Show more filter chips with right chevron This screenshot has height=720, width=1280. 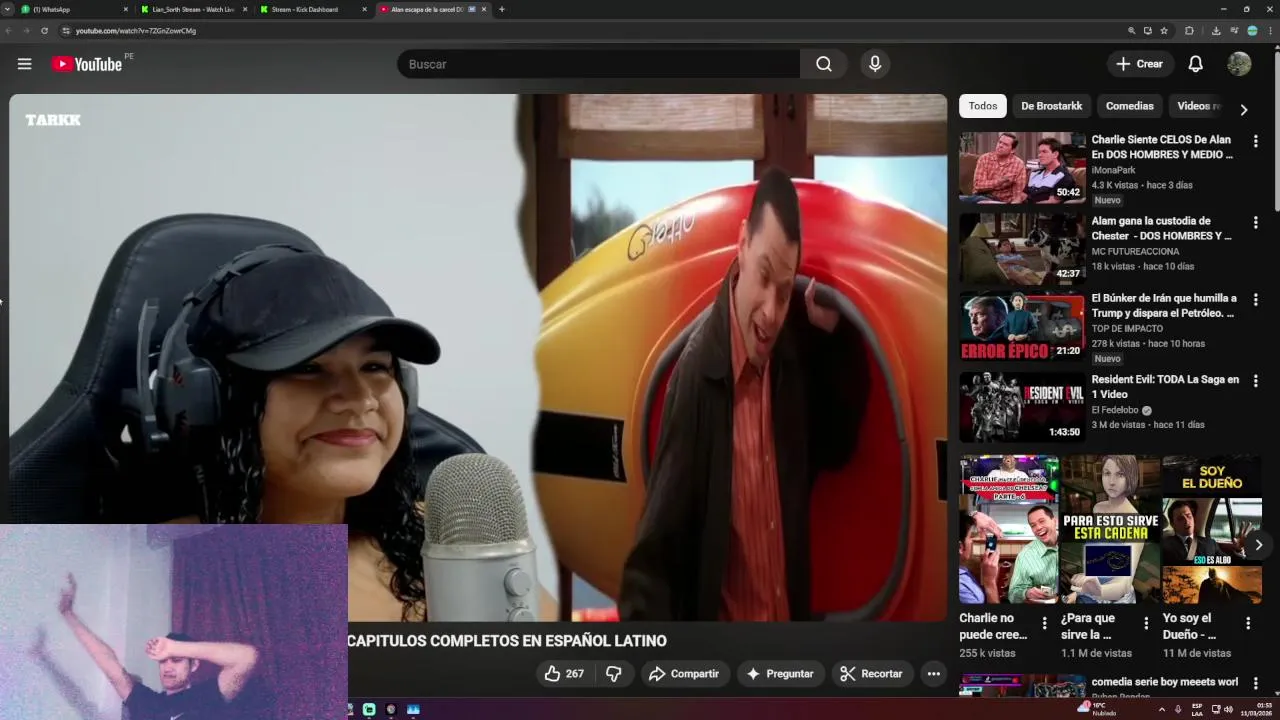(x=1244, y=110)
